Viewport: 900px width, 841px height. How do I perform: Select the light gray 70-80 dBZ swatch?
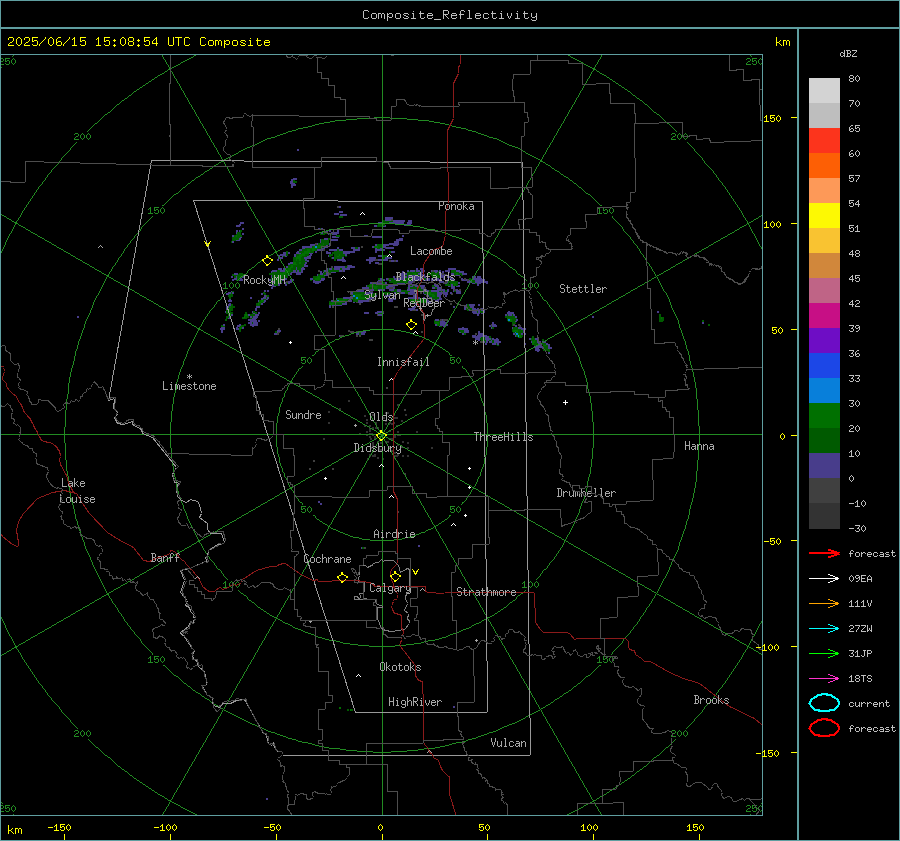point(824,91)
